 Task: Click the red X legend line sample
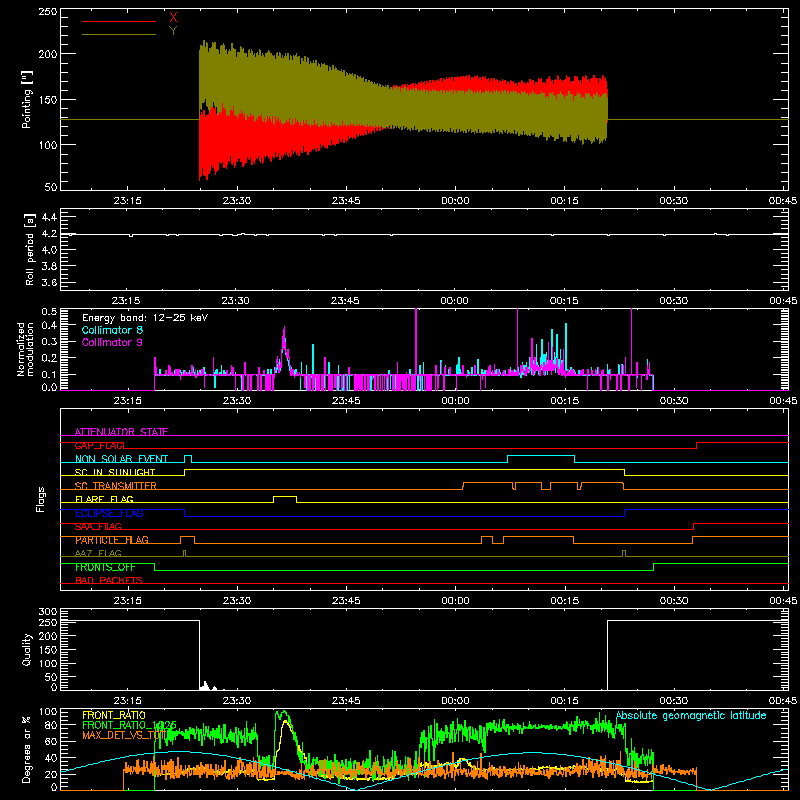pos(119,21)
